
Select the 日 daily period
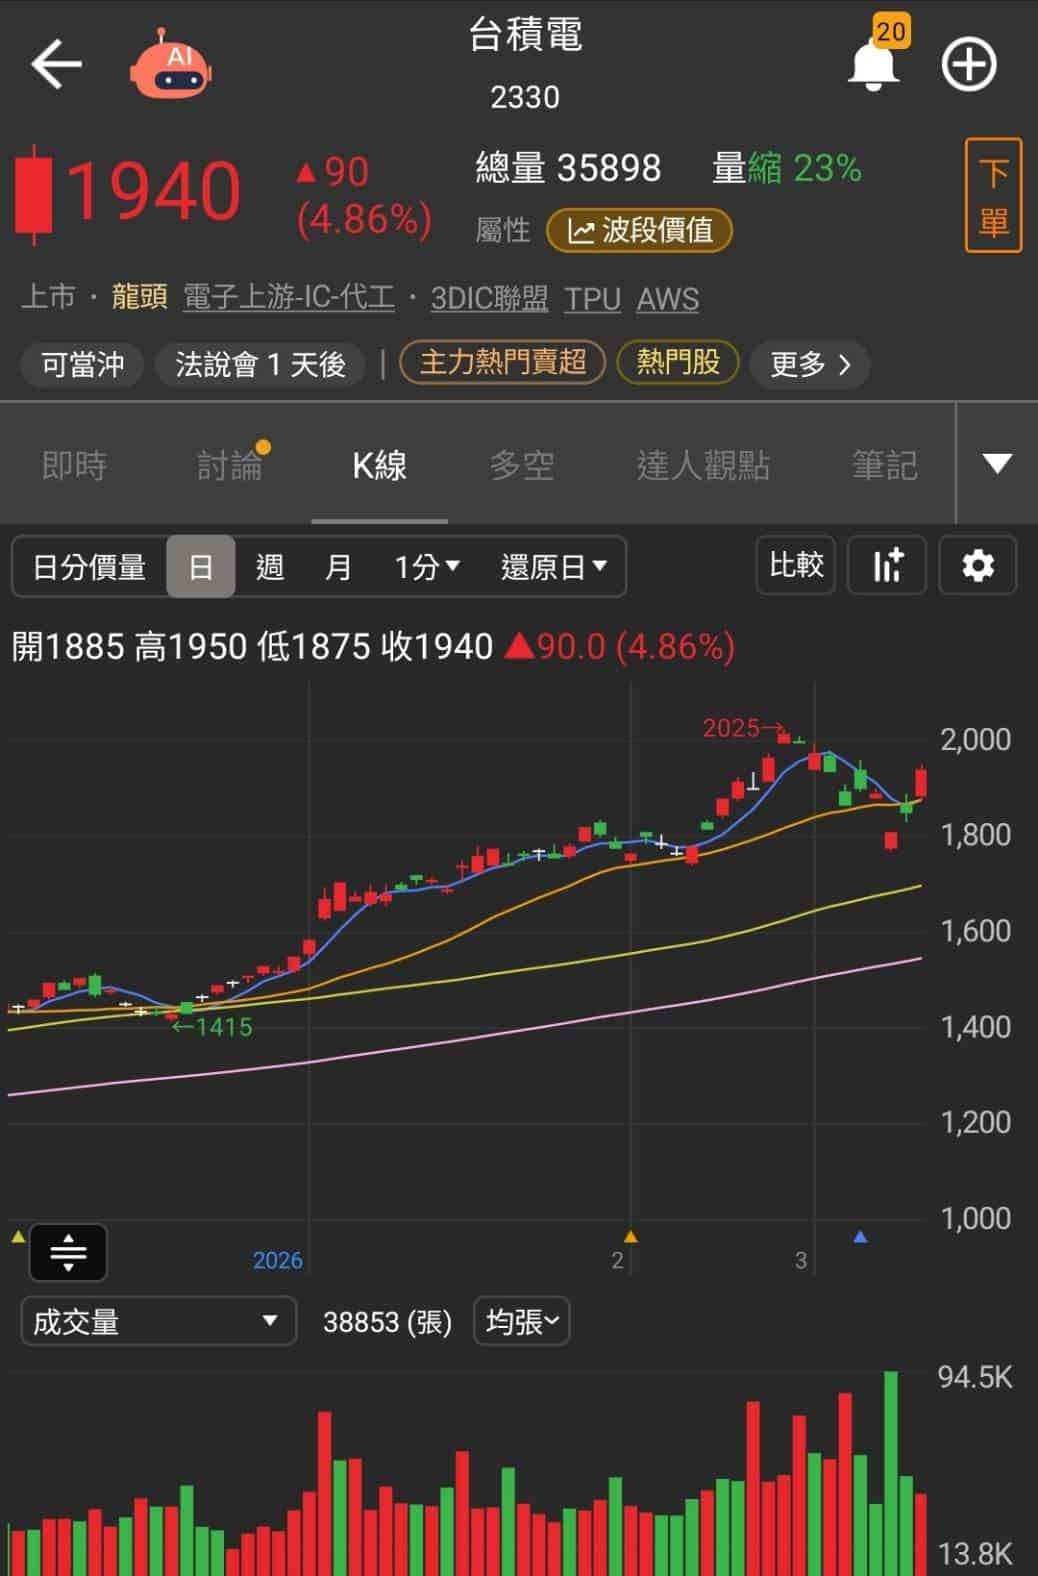click(201, 567)
